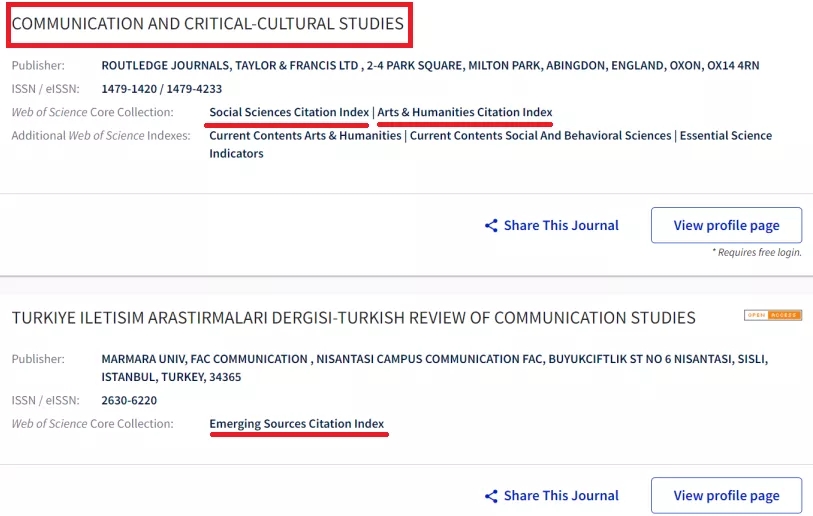Click Share This Journal text in first card

(561, 226)
